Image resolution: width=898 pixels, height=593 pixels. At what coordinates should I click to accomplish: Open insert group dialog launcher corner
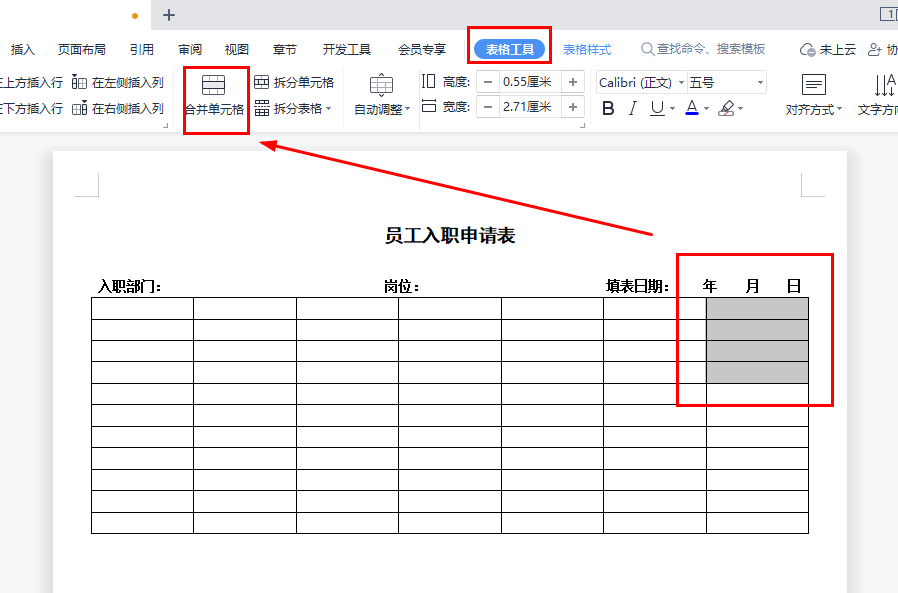pos(166,125)
